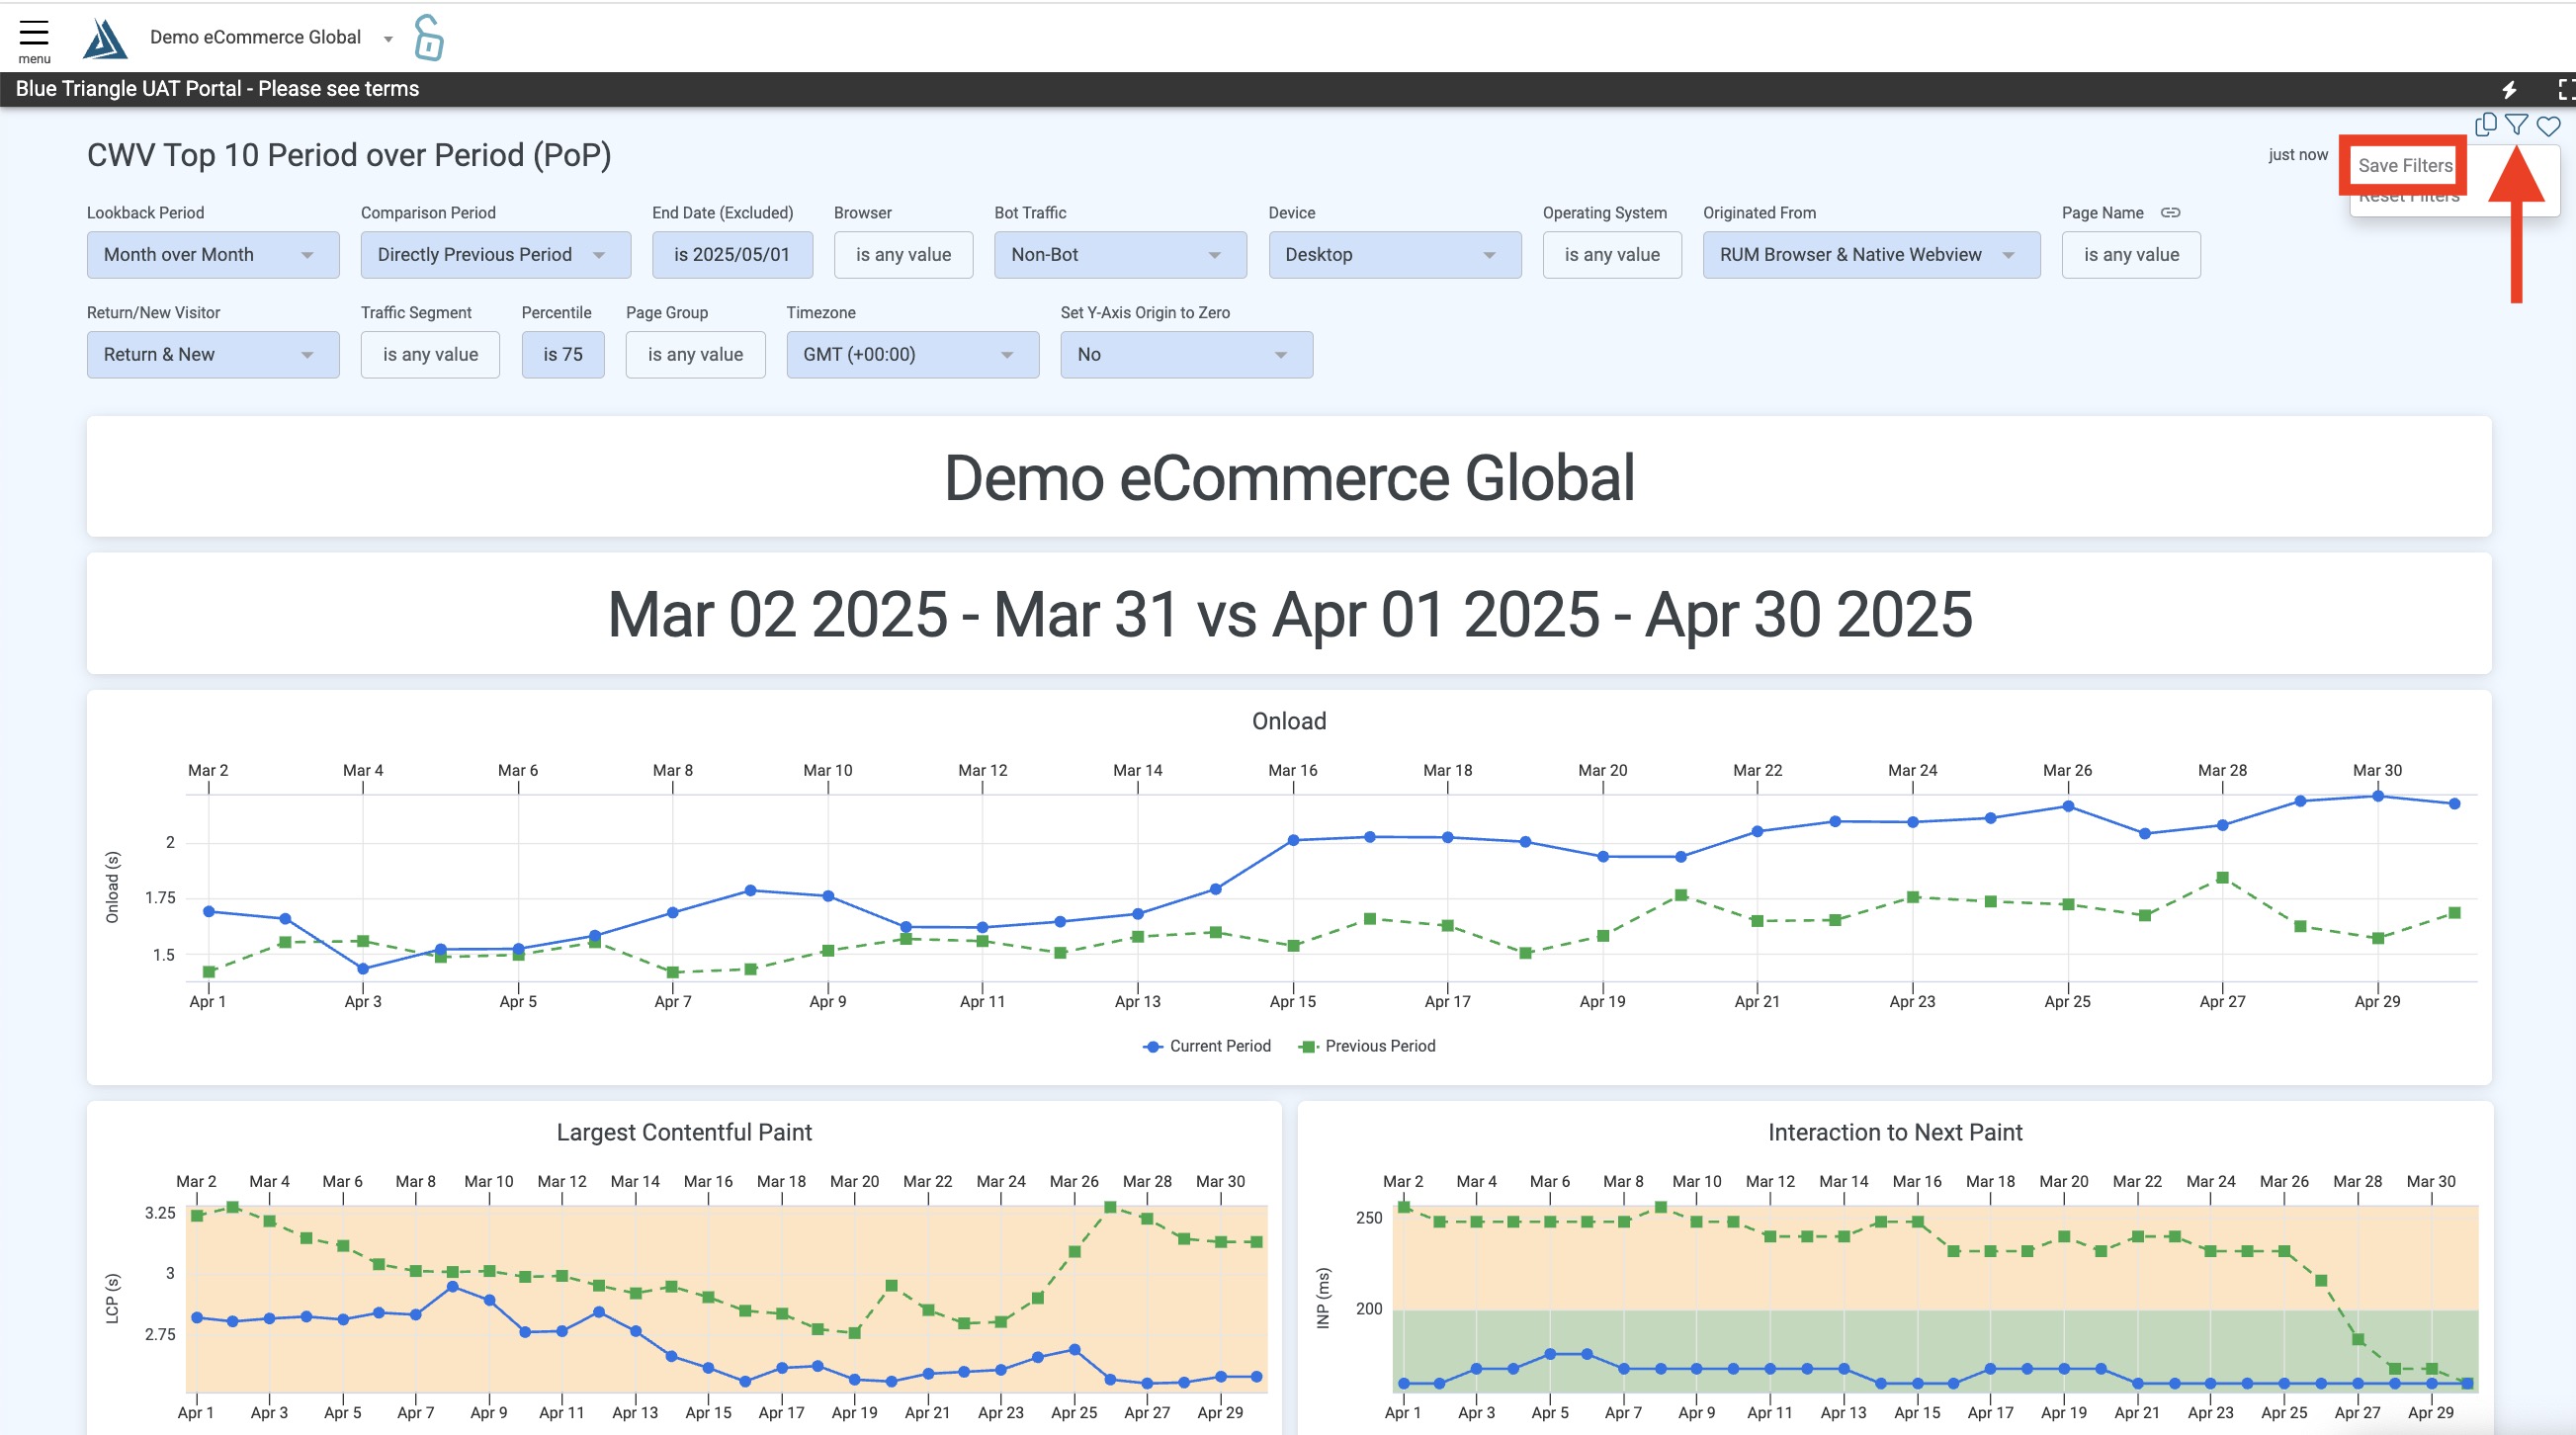This screenshot has height=1435, width=2576.
Task: Open the Return/New Visitor dropdown
Action: pos(213,354)
